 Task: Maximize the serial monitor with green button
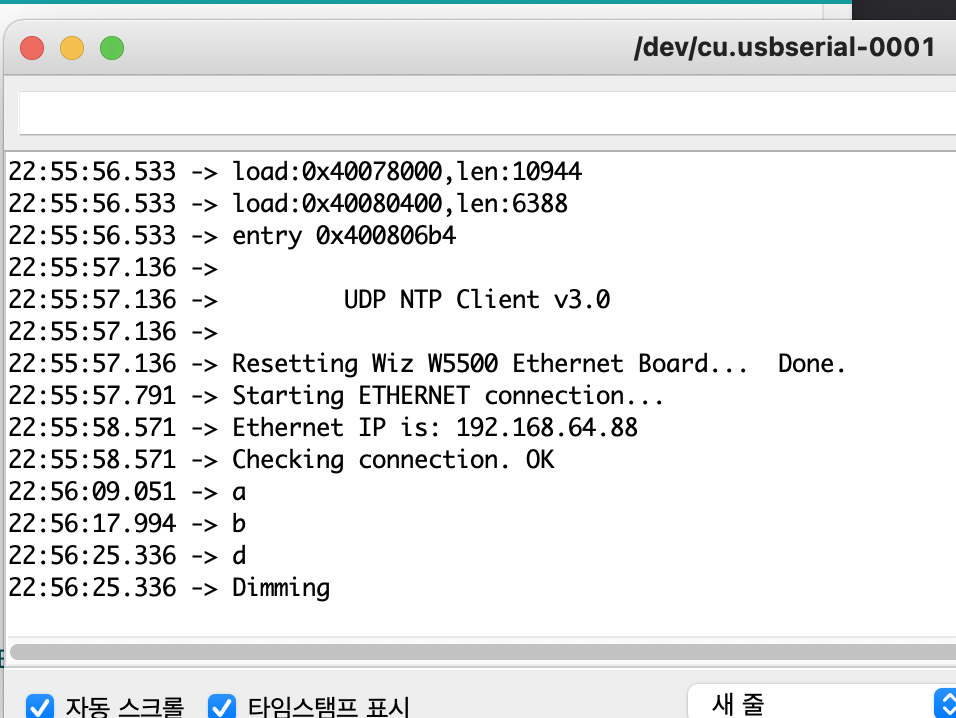112,48
